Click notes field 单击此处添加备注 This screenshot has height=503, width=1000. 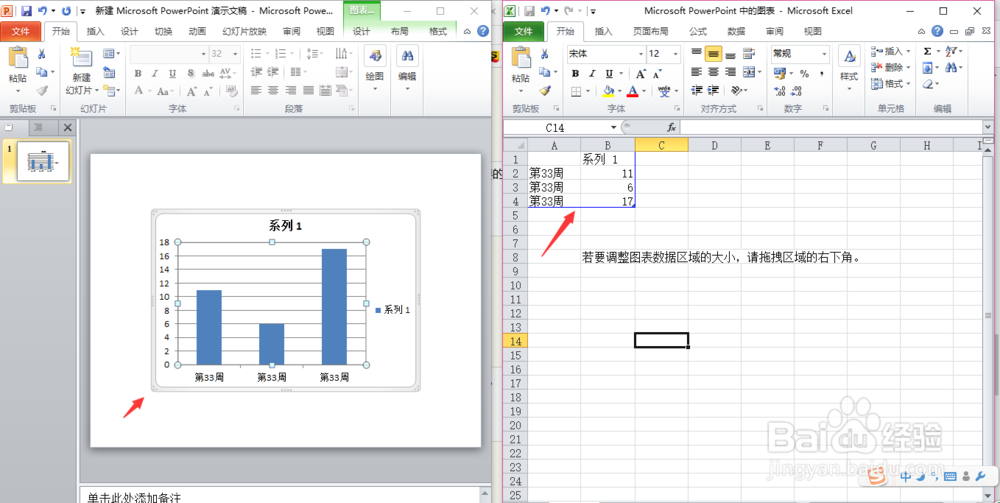coord(279,495)
